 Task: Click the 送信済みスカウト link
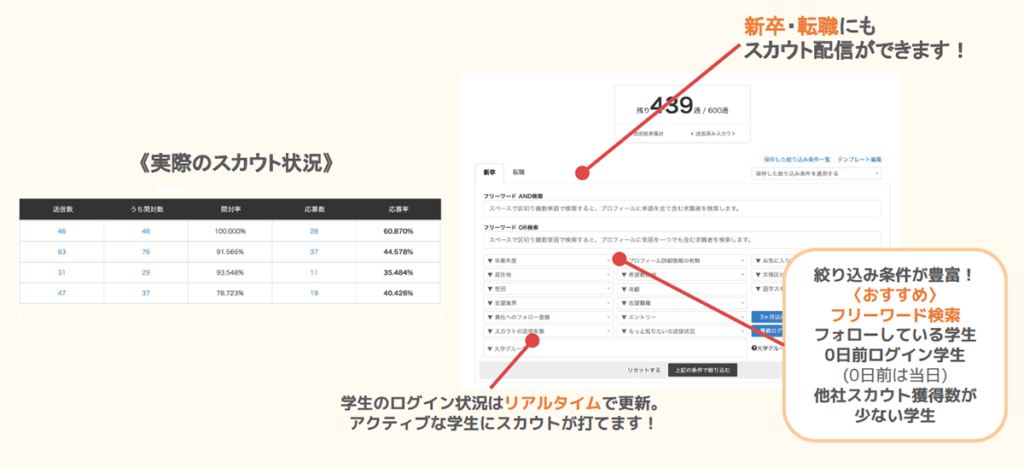(x=714, y=133)
